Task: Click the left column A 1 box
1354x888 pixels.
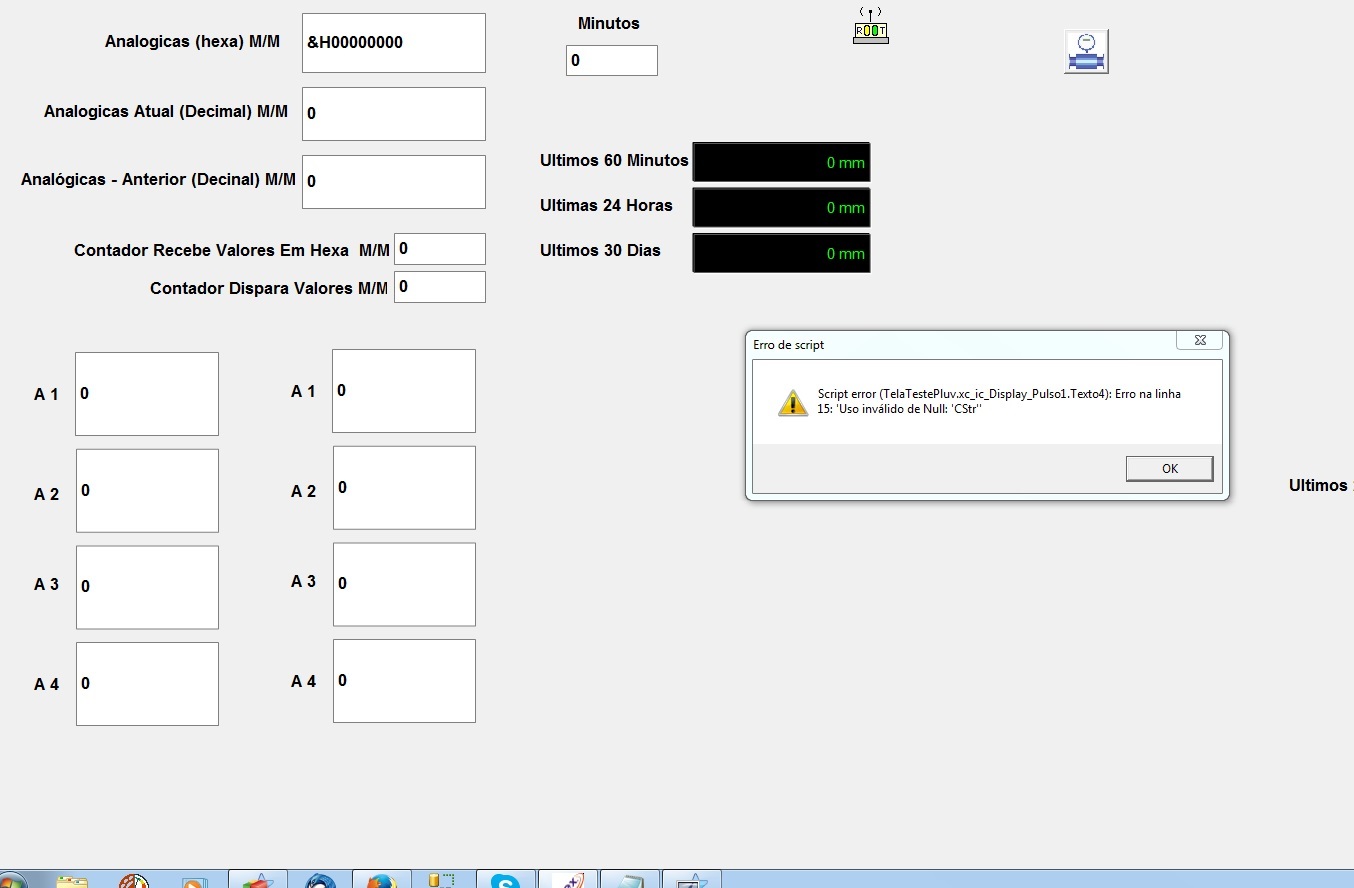Action: click(x=147, y=394)
